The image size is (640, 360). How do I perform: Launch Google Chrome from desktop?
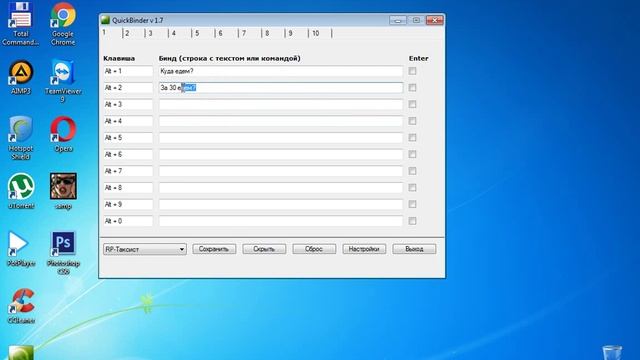click(x=63, y=23)
